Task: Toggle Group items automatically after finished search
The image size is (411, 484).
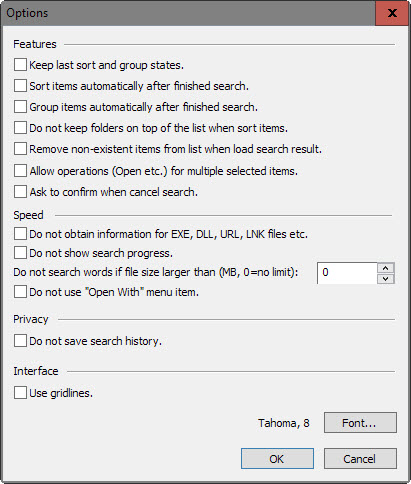Action: click(x=20, y=107)
